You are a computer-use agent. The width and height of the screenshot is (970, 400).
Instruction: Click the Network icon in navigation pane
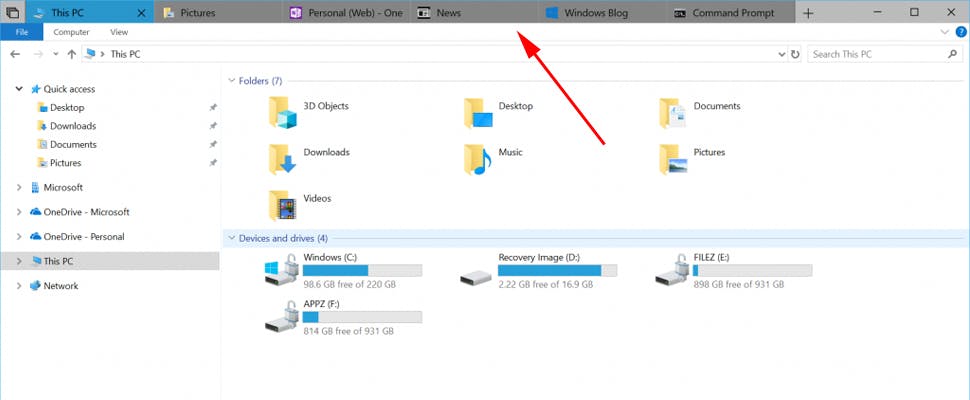[x=36, y=286]
